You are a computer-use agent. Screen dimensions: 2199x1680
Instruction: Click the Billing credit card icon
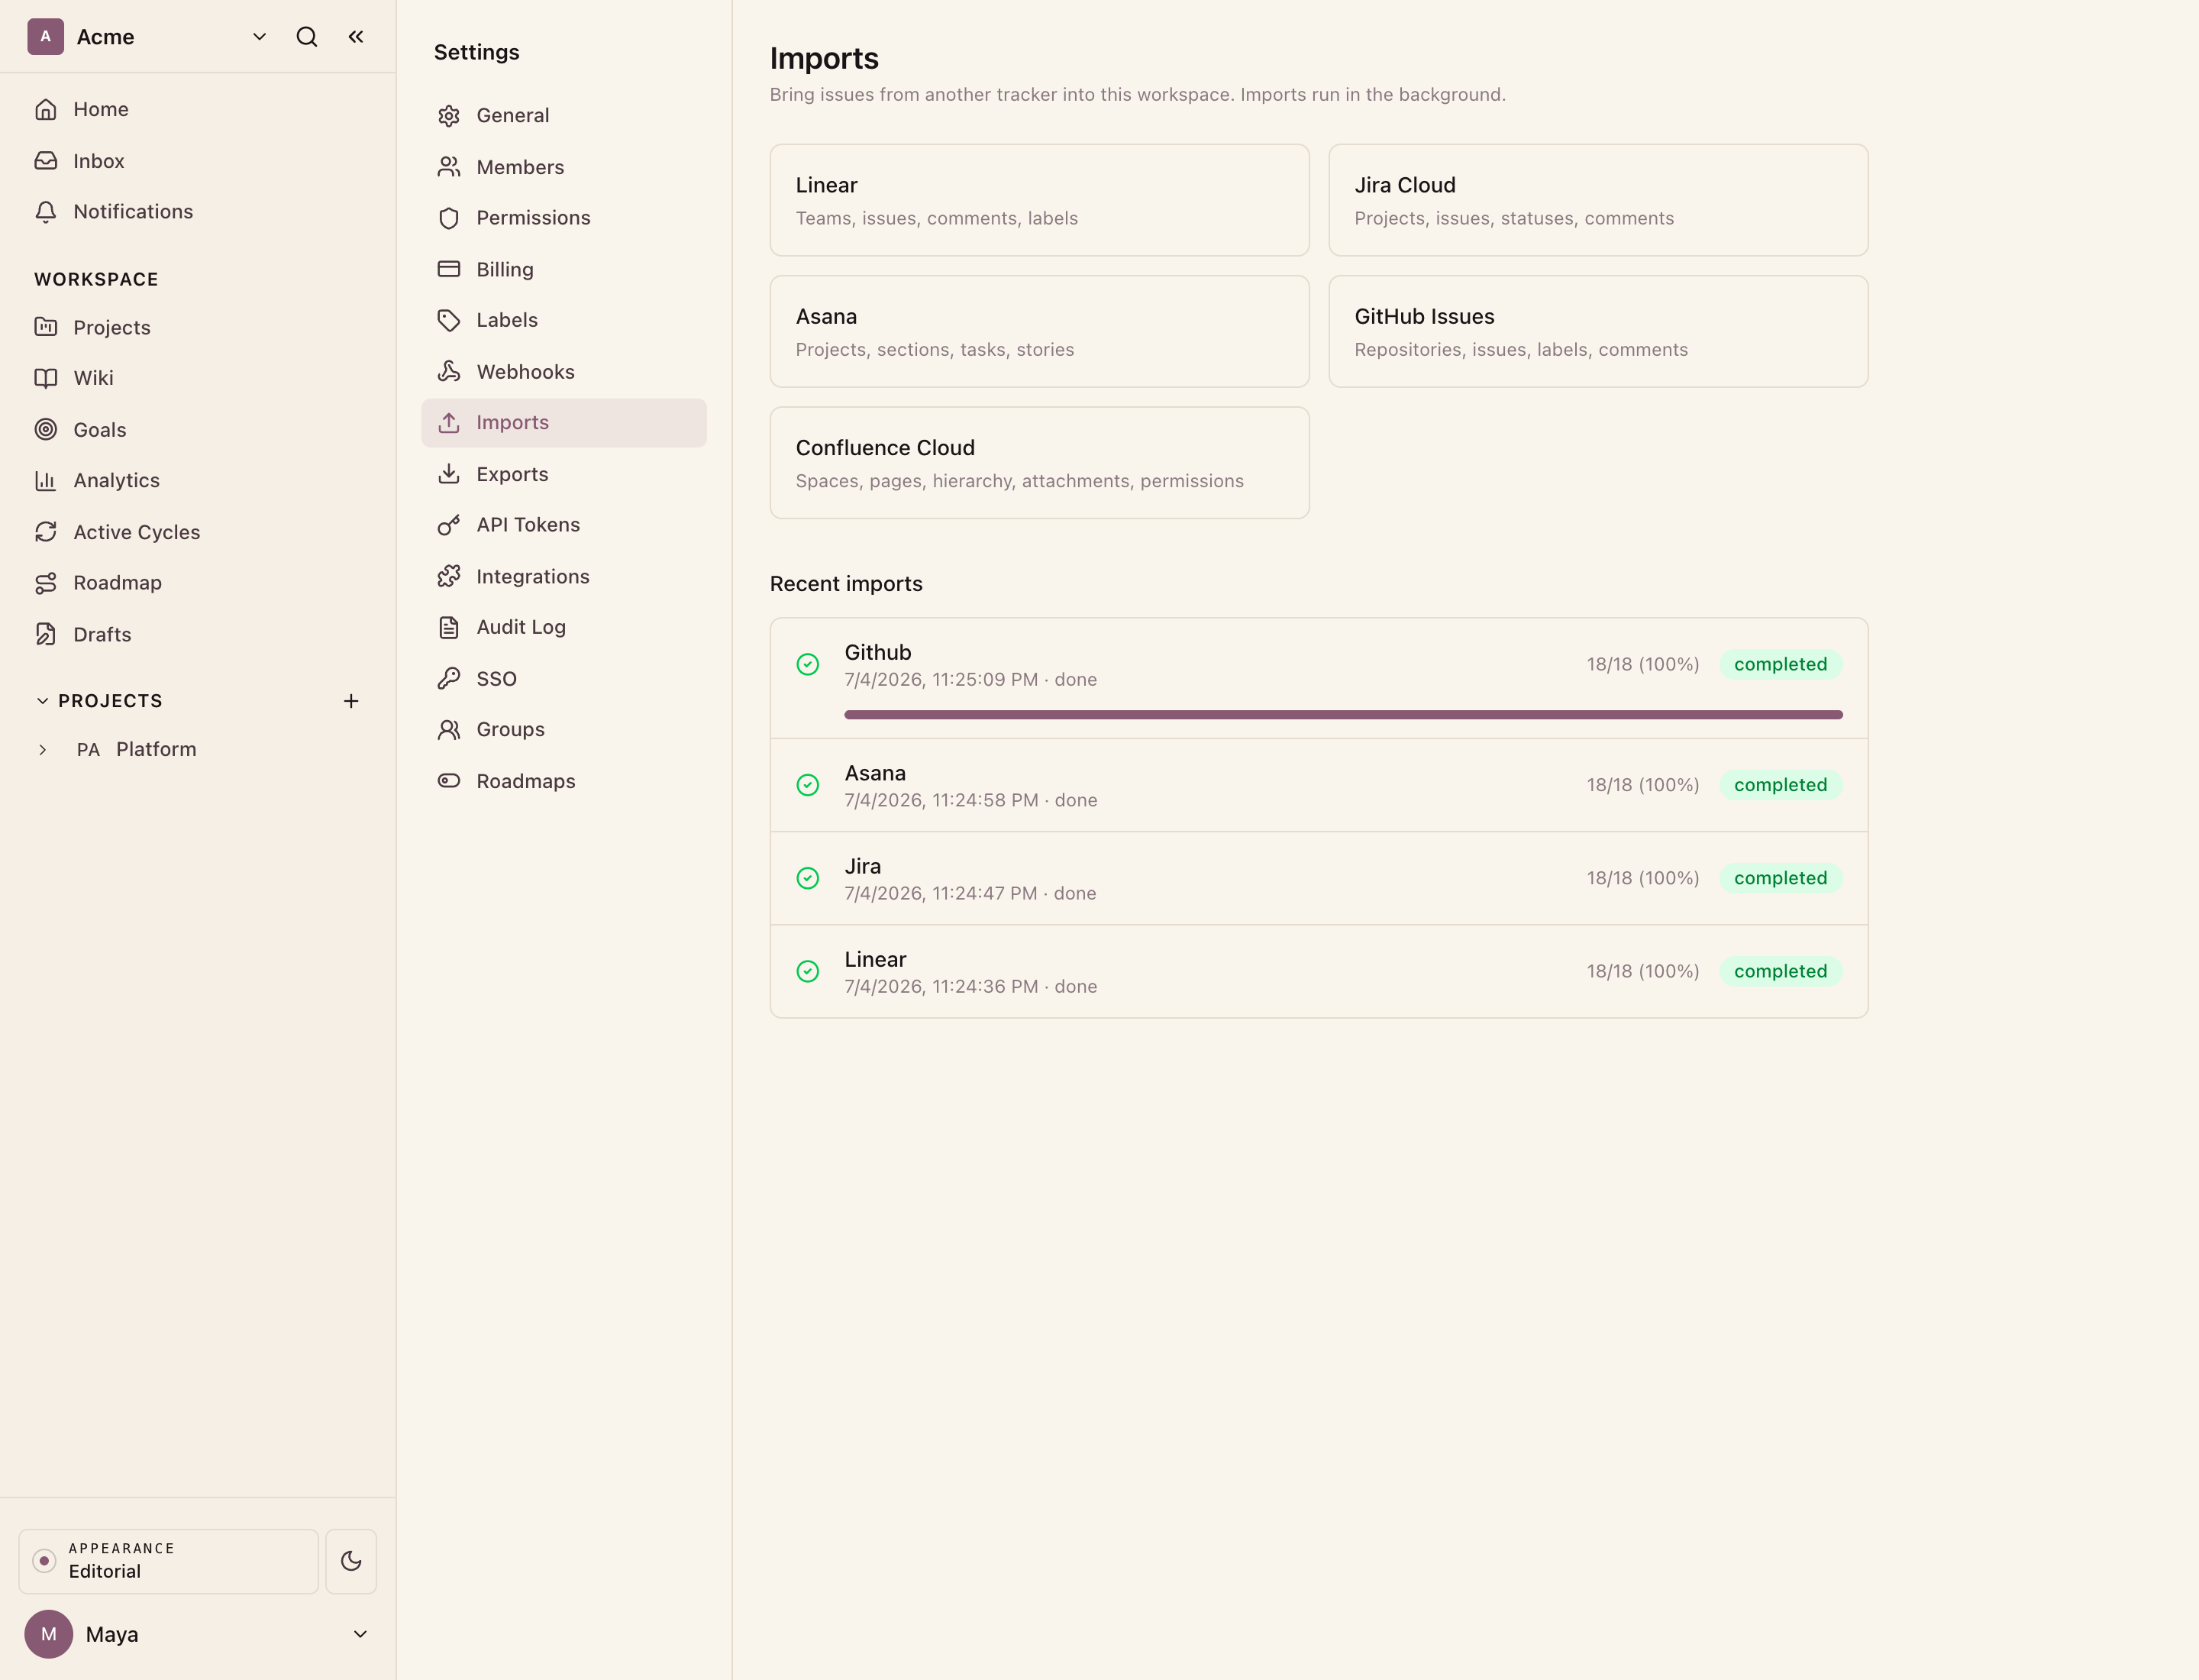click(449, 269)
